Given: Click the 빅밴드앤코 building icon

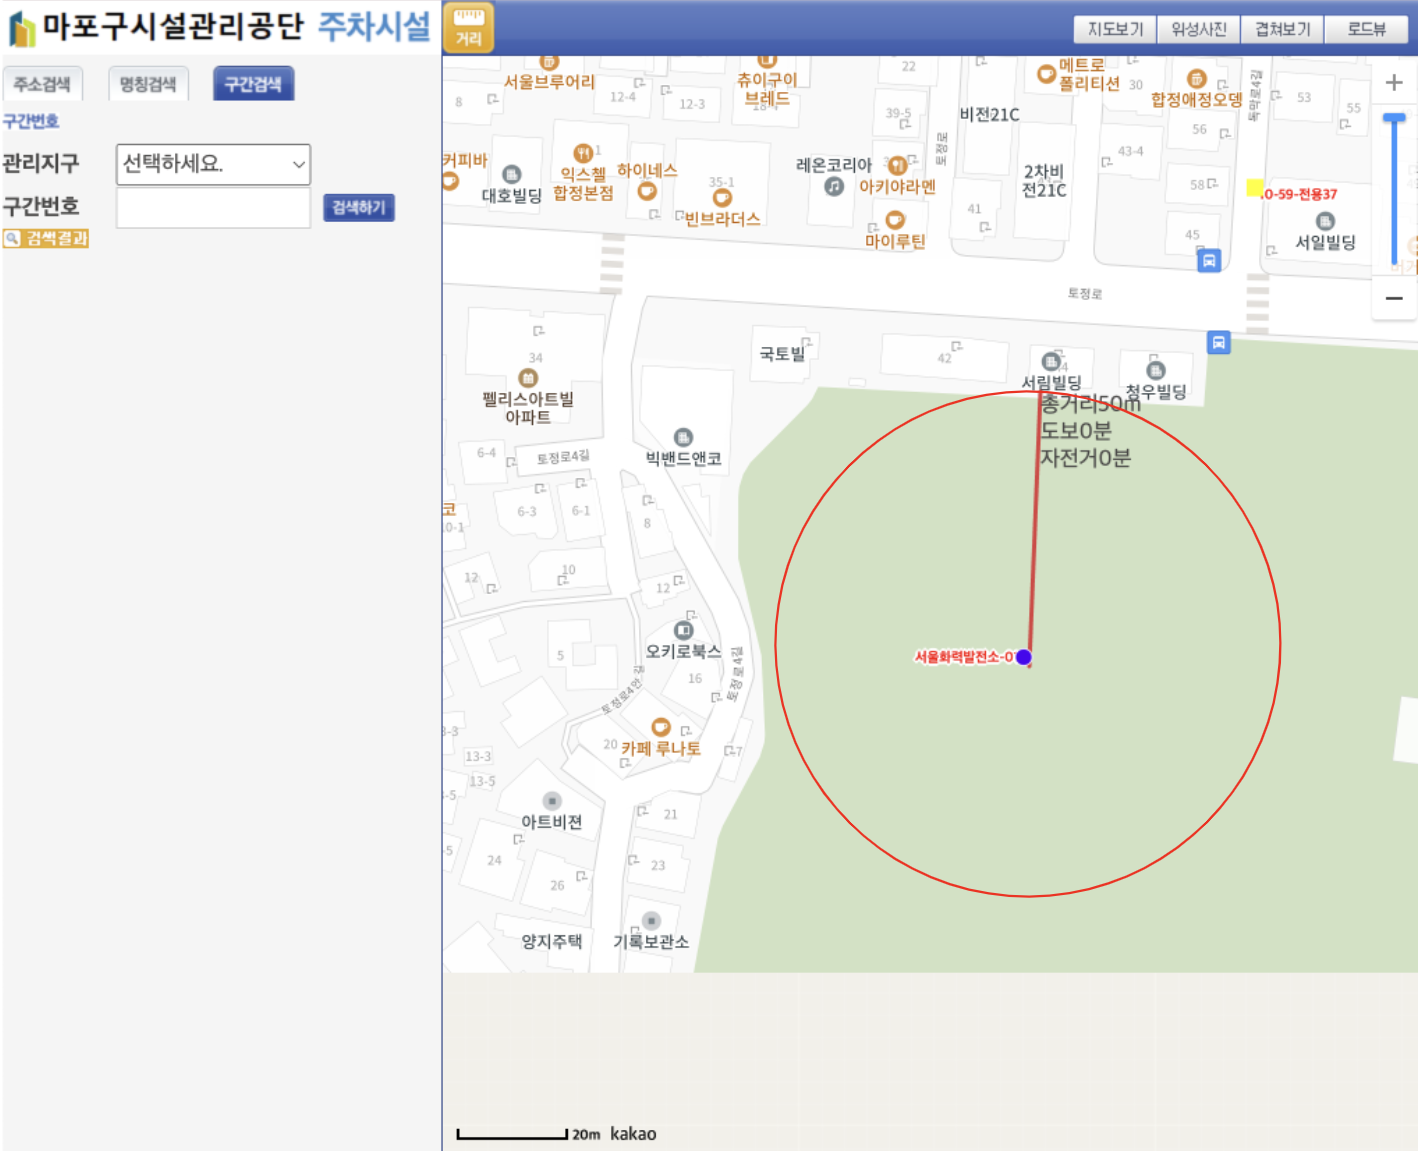Looking at the screenshot, I should coord(683,437).
